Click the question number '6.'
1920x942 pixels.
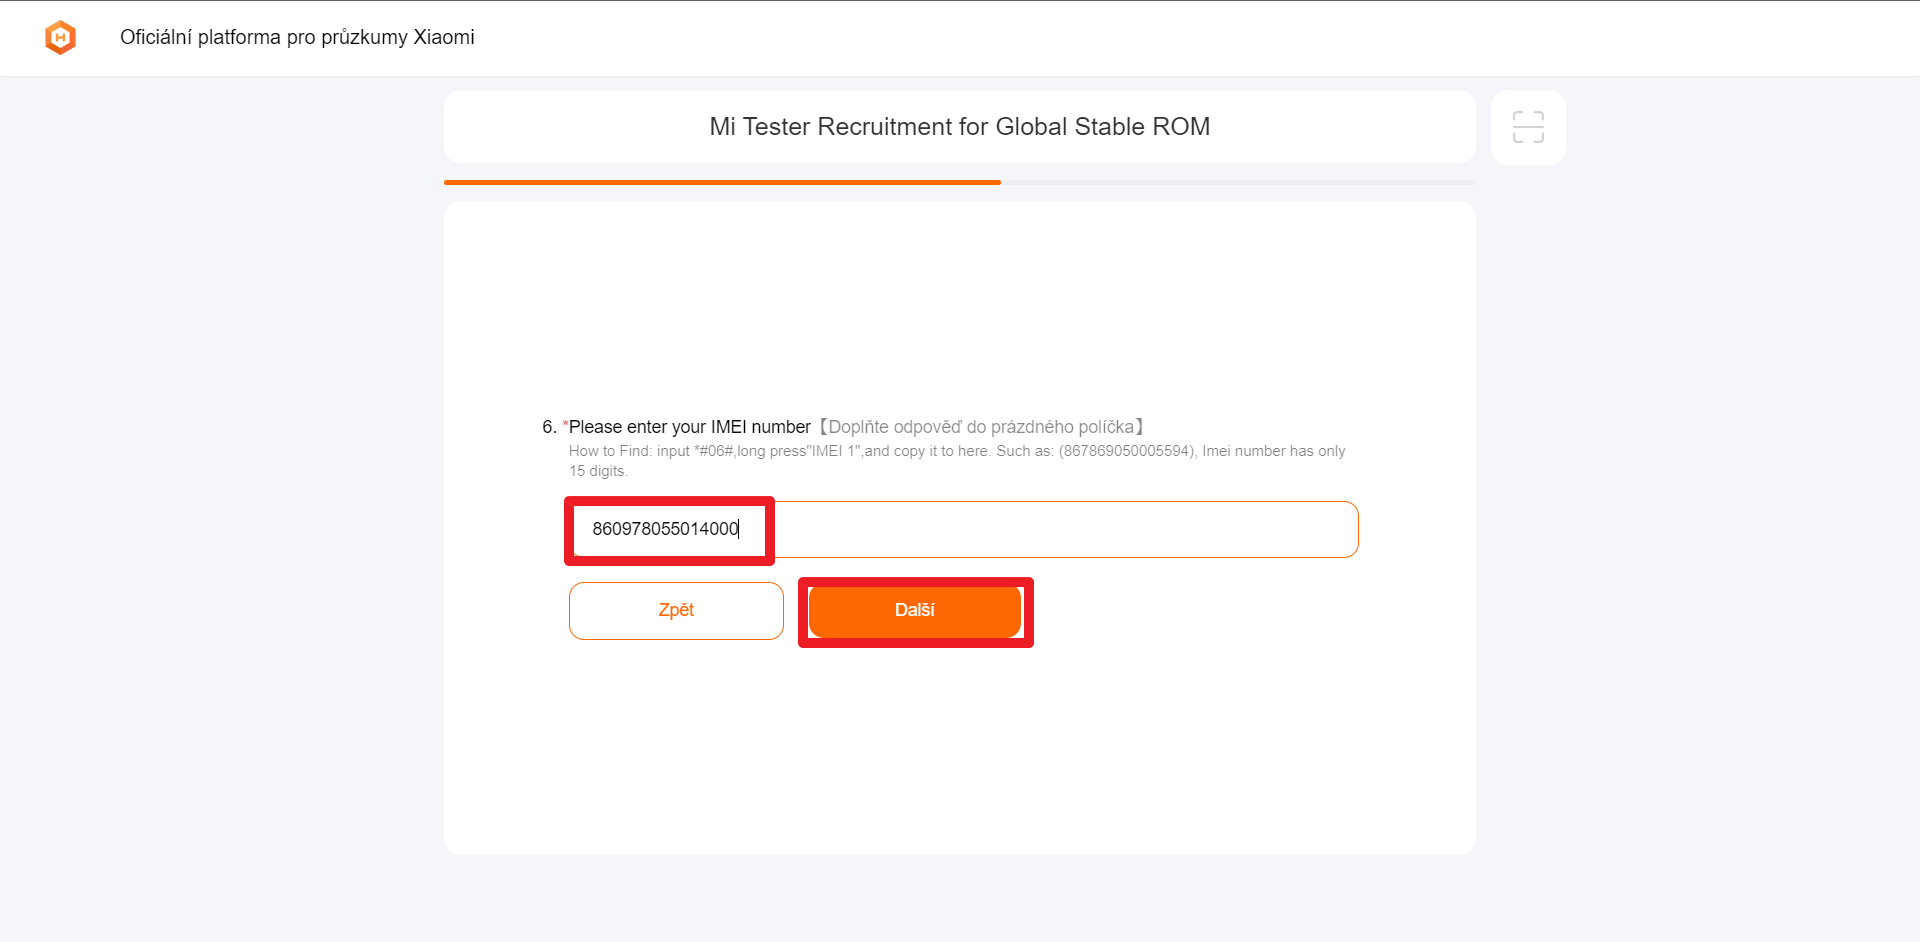(x=549, y=427)
